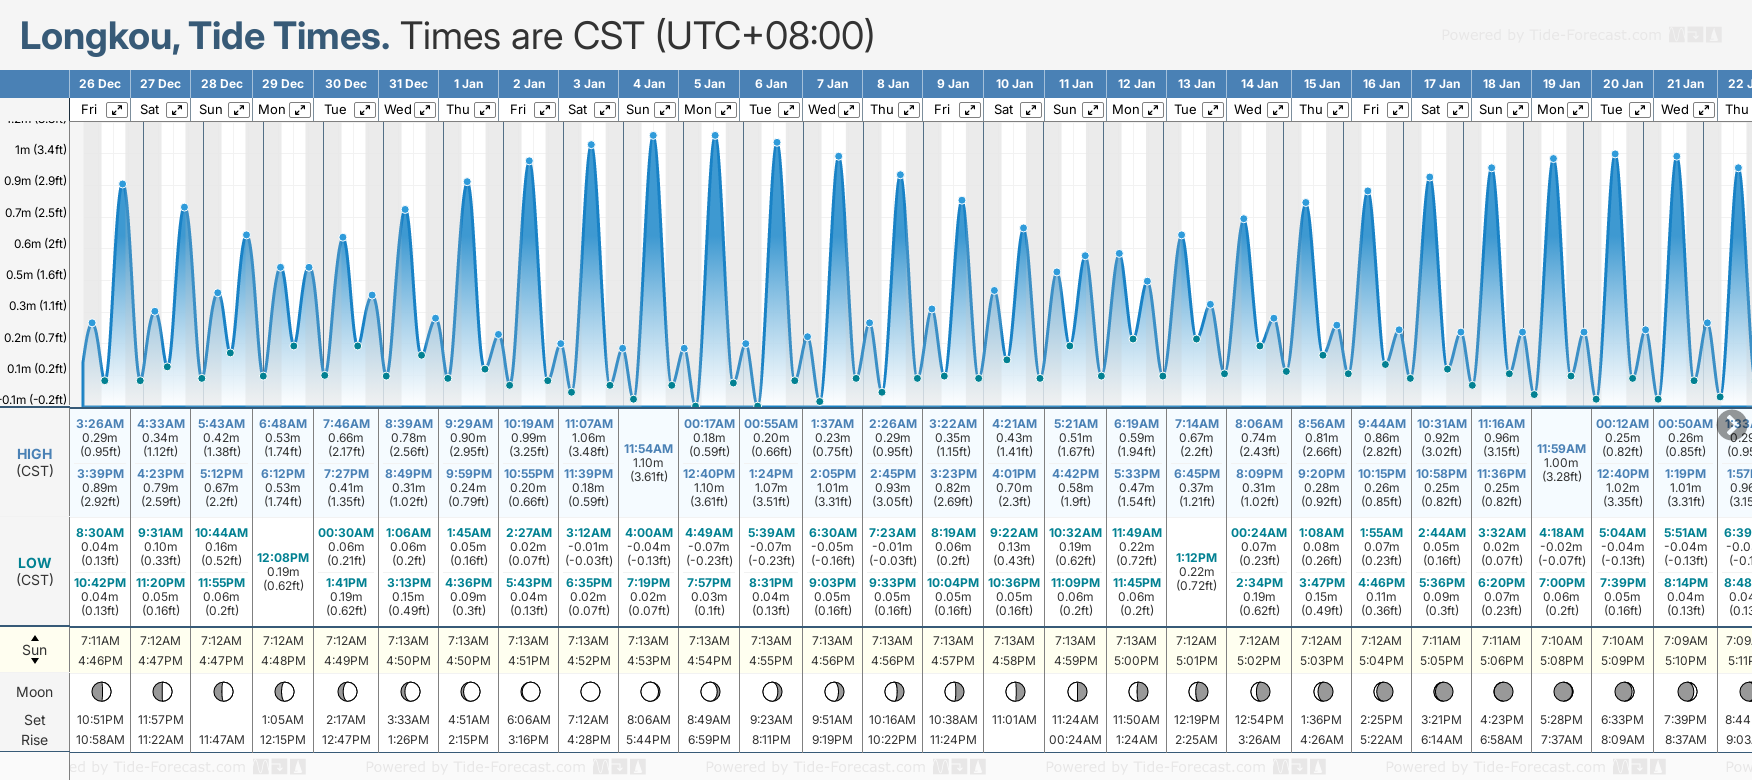Click the Sun row down arrow
This screenshot has height=780, width=1752.
click(35, 662)
